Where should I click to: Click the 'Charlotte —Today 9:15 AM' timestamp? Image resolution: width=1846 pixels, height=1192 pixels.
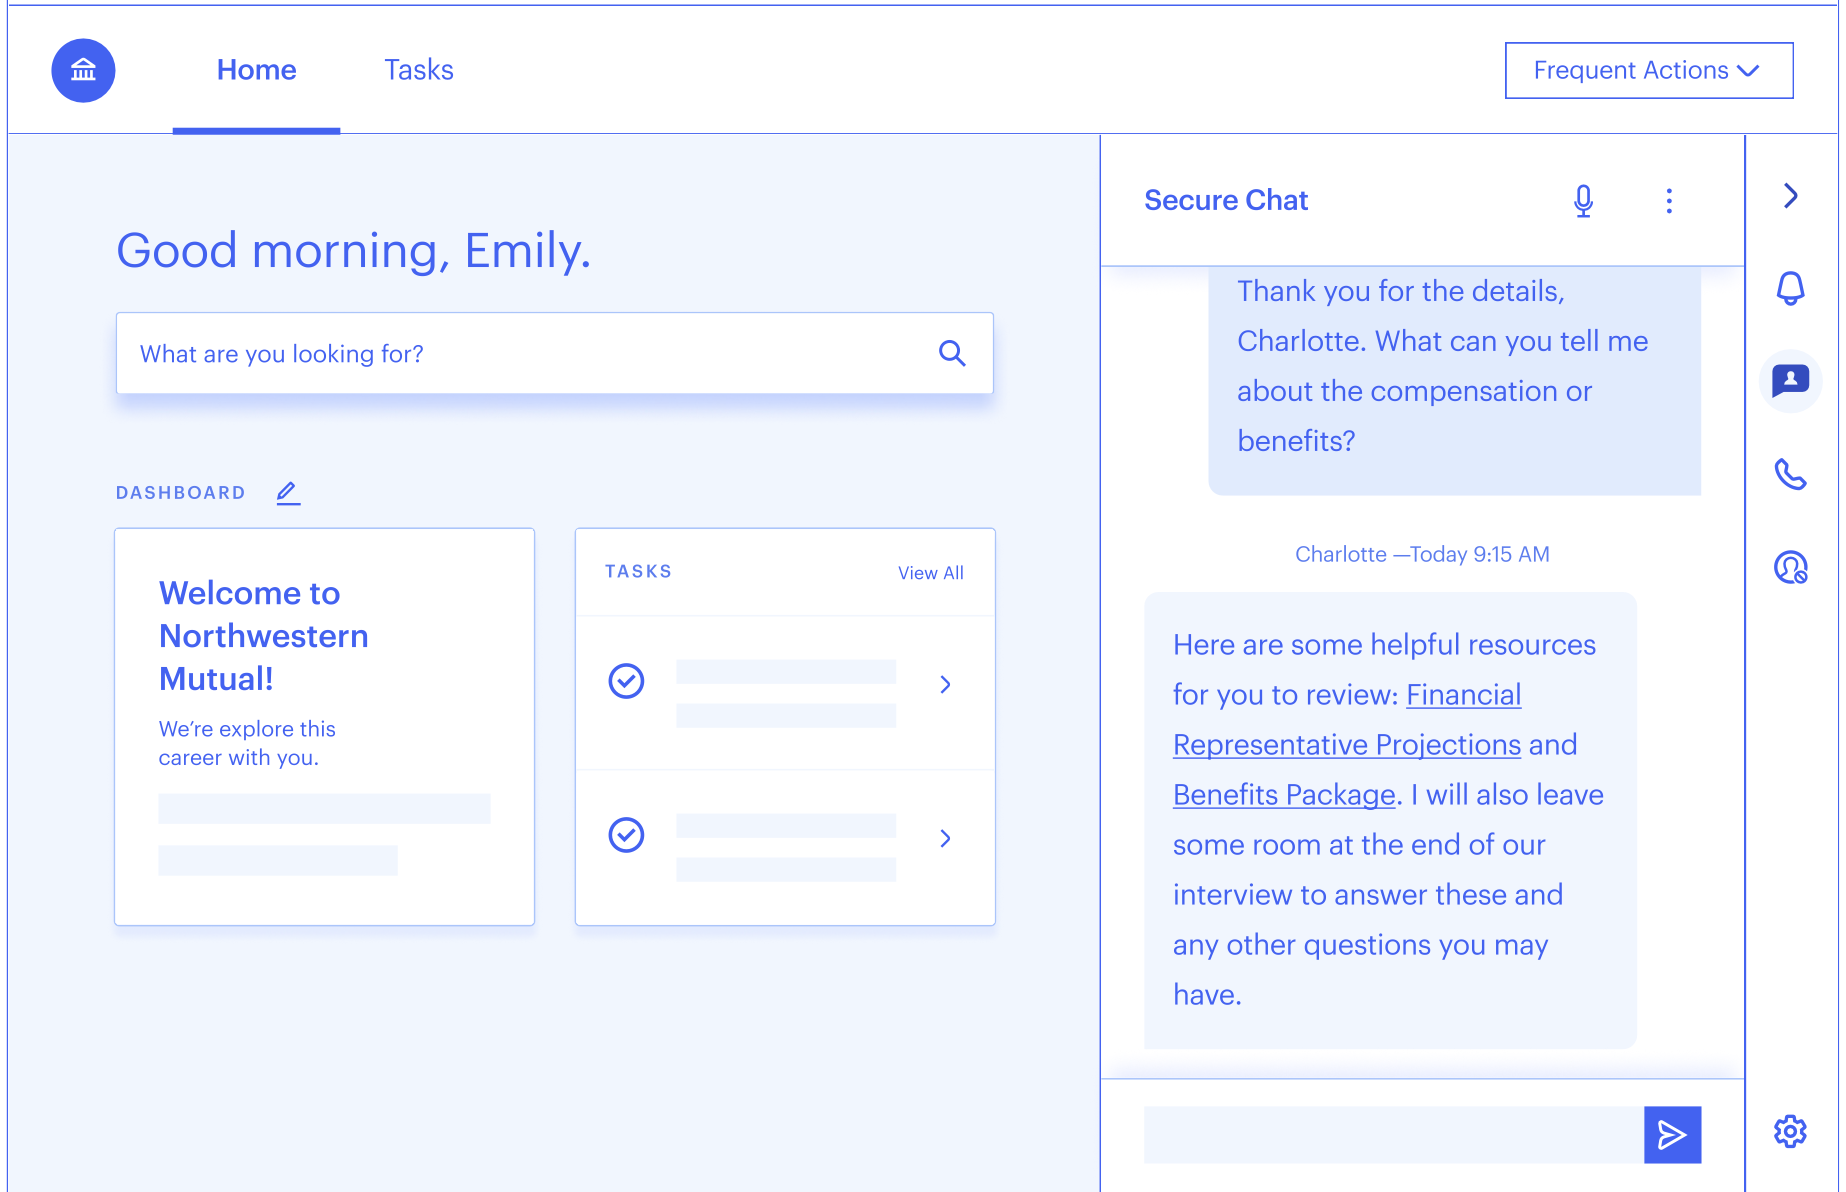click(1422, 554)
